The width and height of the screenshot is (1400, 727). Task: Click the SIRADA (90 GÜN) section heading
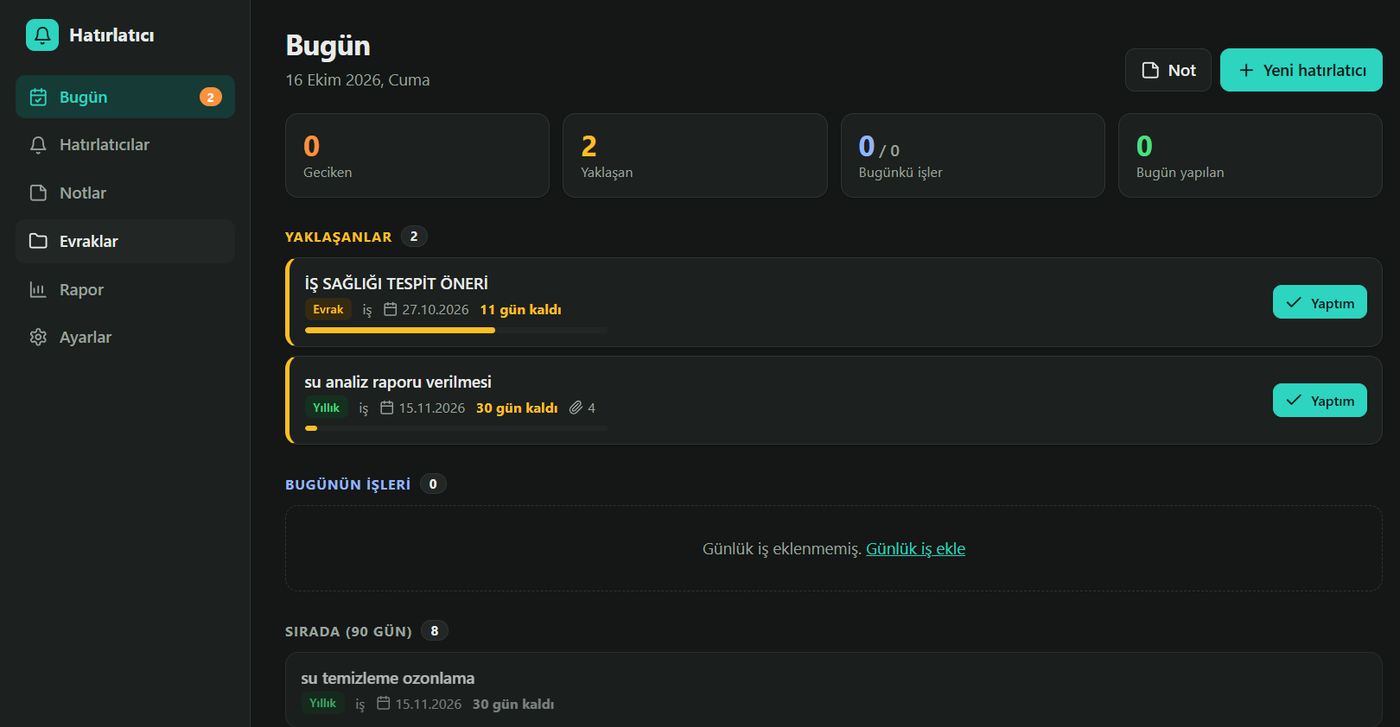pyautogui.click(x=349, y=631)
